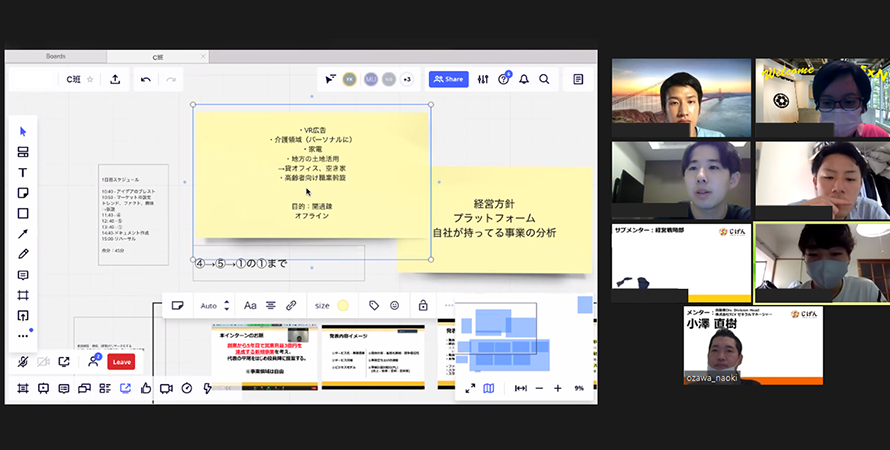The width and height of the screenshot is (890, 450).
Task: Pick the Sticky note tool
Action: 23,193
